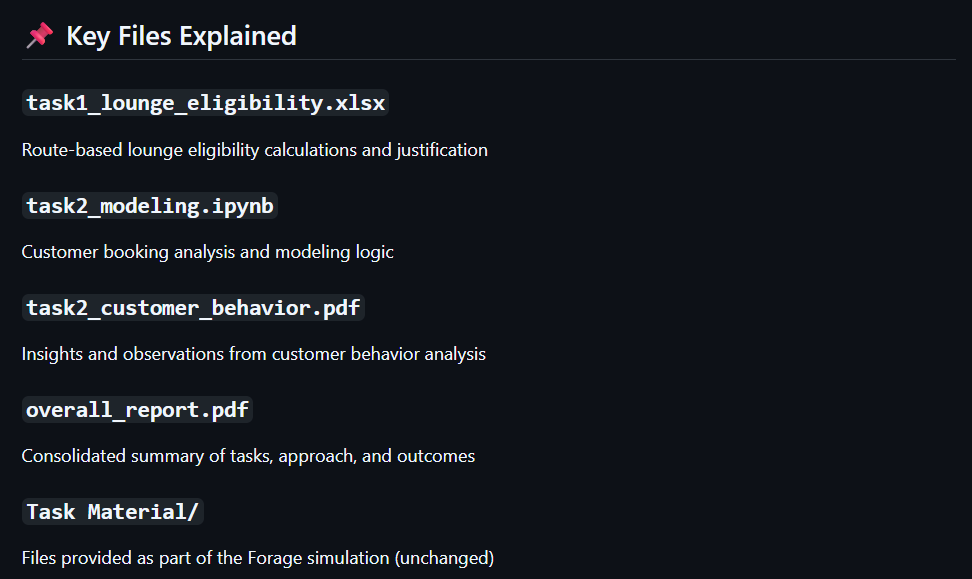Click the consolidated summary description line
Image resolution: width=972 pixels, height=579 pixels.
tap(248, 456)
